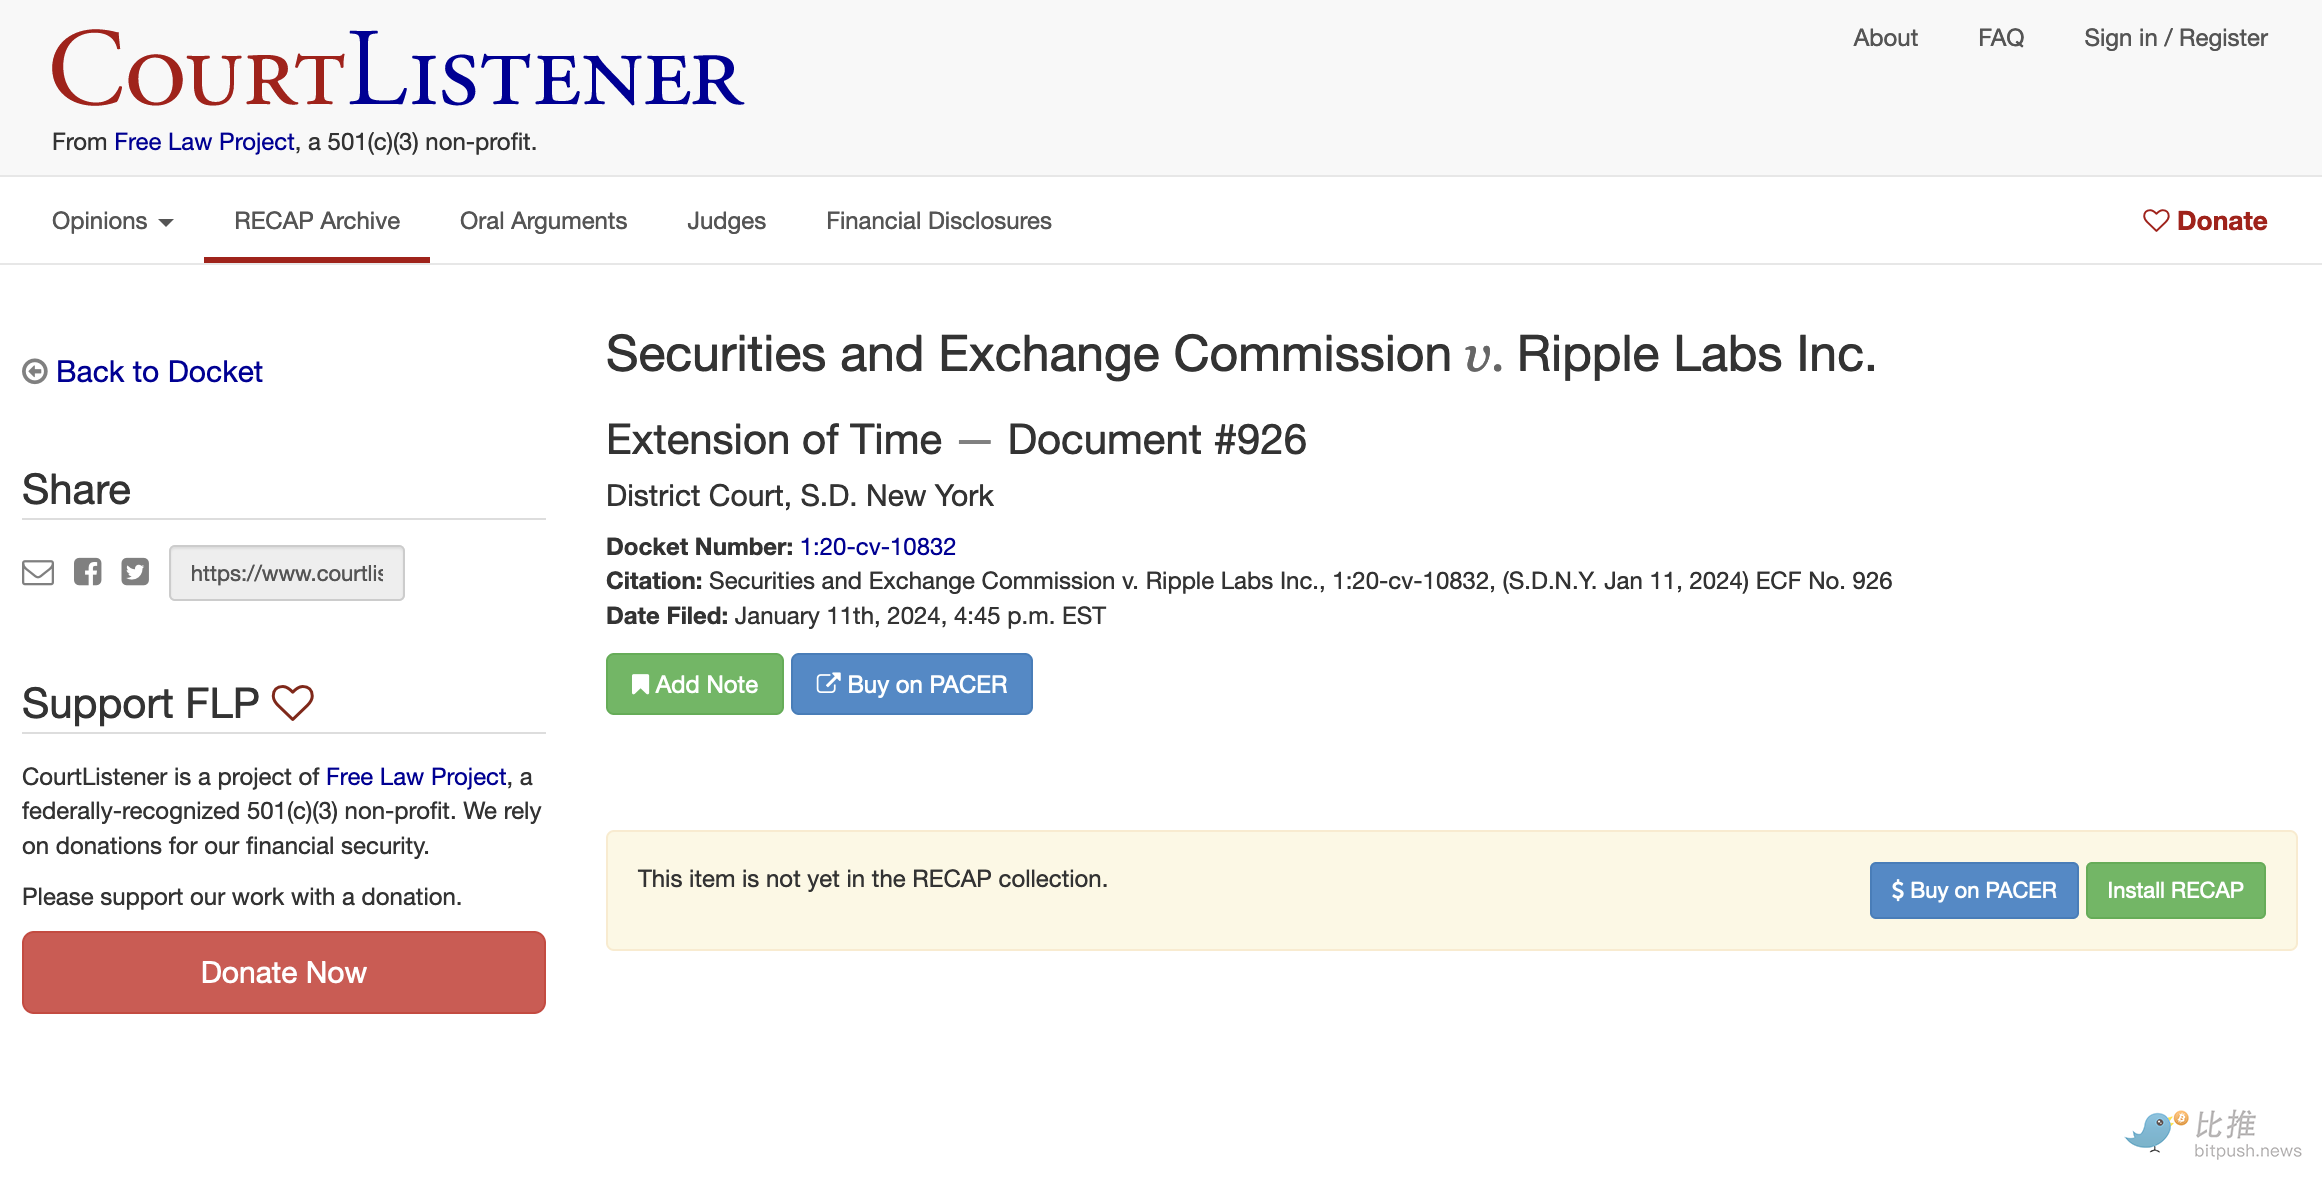Click the back arrow circle icon
This screenshot has width=2322, height=1178.
(x=35, y=372)
